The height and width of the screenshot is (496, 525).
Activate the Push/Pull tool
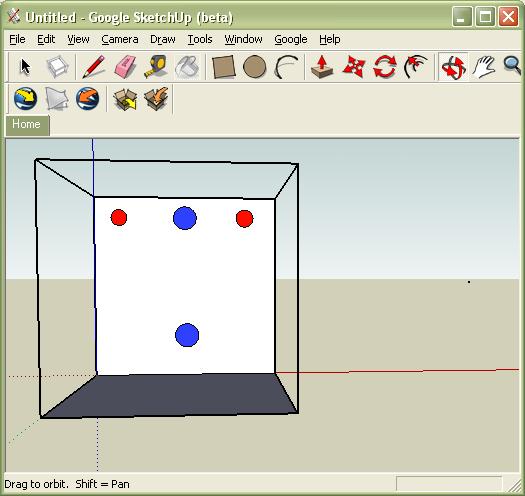point(322,67)
